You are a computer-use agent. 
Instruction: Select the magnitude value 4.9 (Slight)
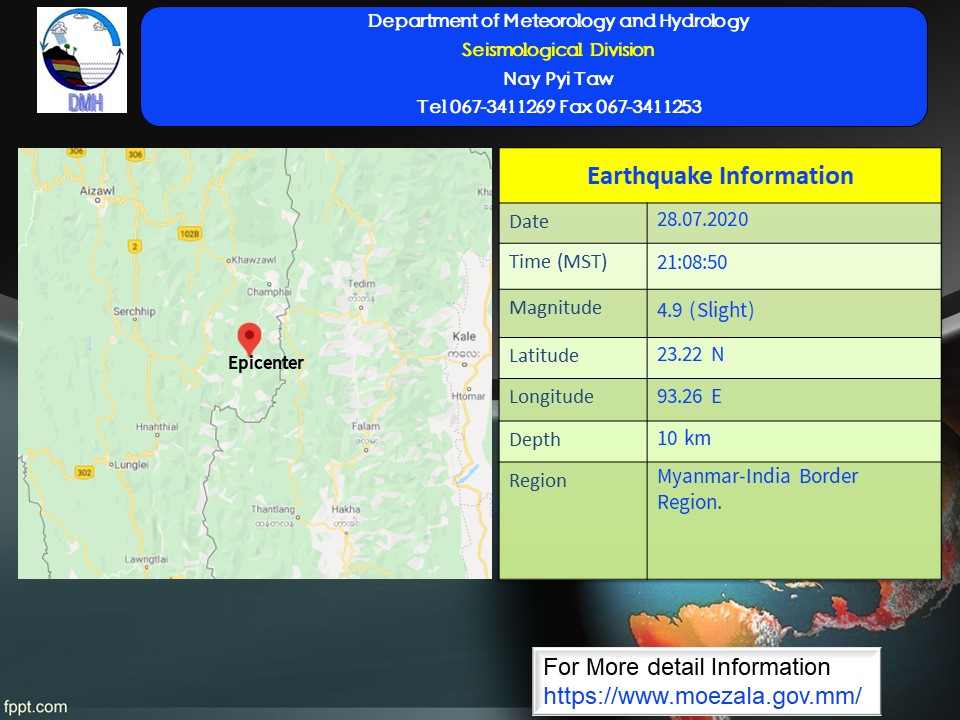click(x=705, y=310)
